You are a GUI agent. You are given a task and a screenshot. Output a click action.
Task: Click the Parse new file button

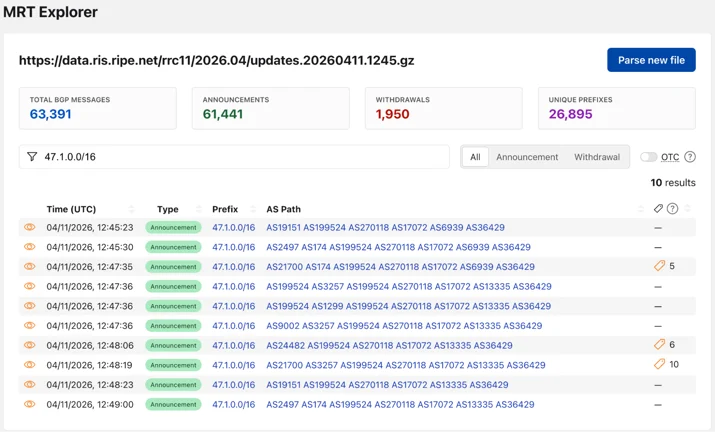coord(651,60)
